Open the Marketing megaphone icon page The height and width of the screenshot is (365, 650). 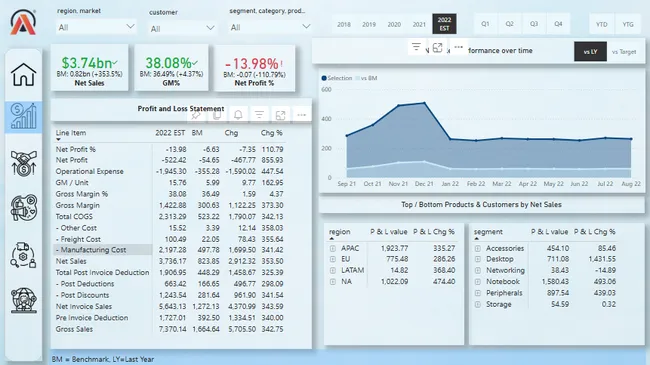coord(24,207)
